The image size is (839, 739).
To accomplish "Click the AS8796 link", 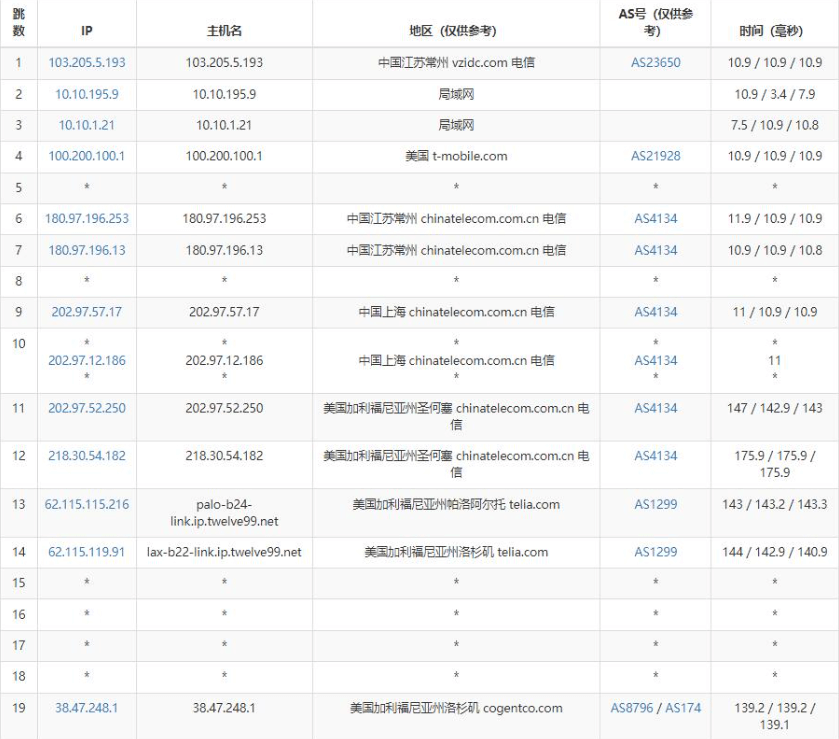I will pyautogui.click(x=633, y=708).
